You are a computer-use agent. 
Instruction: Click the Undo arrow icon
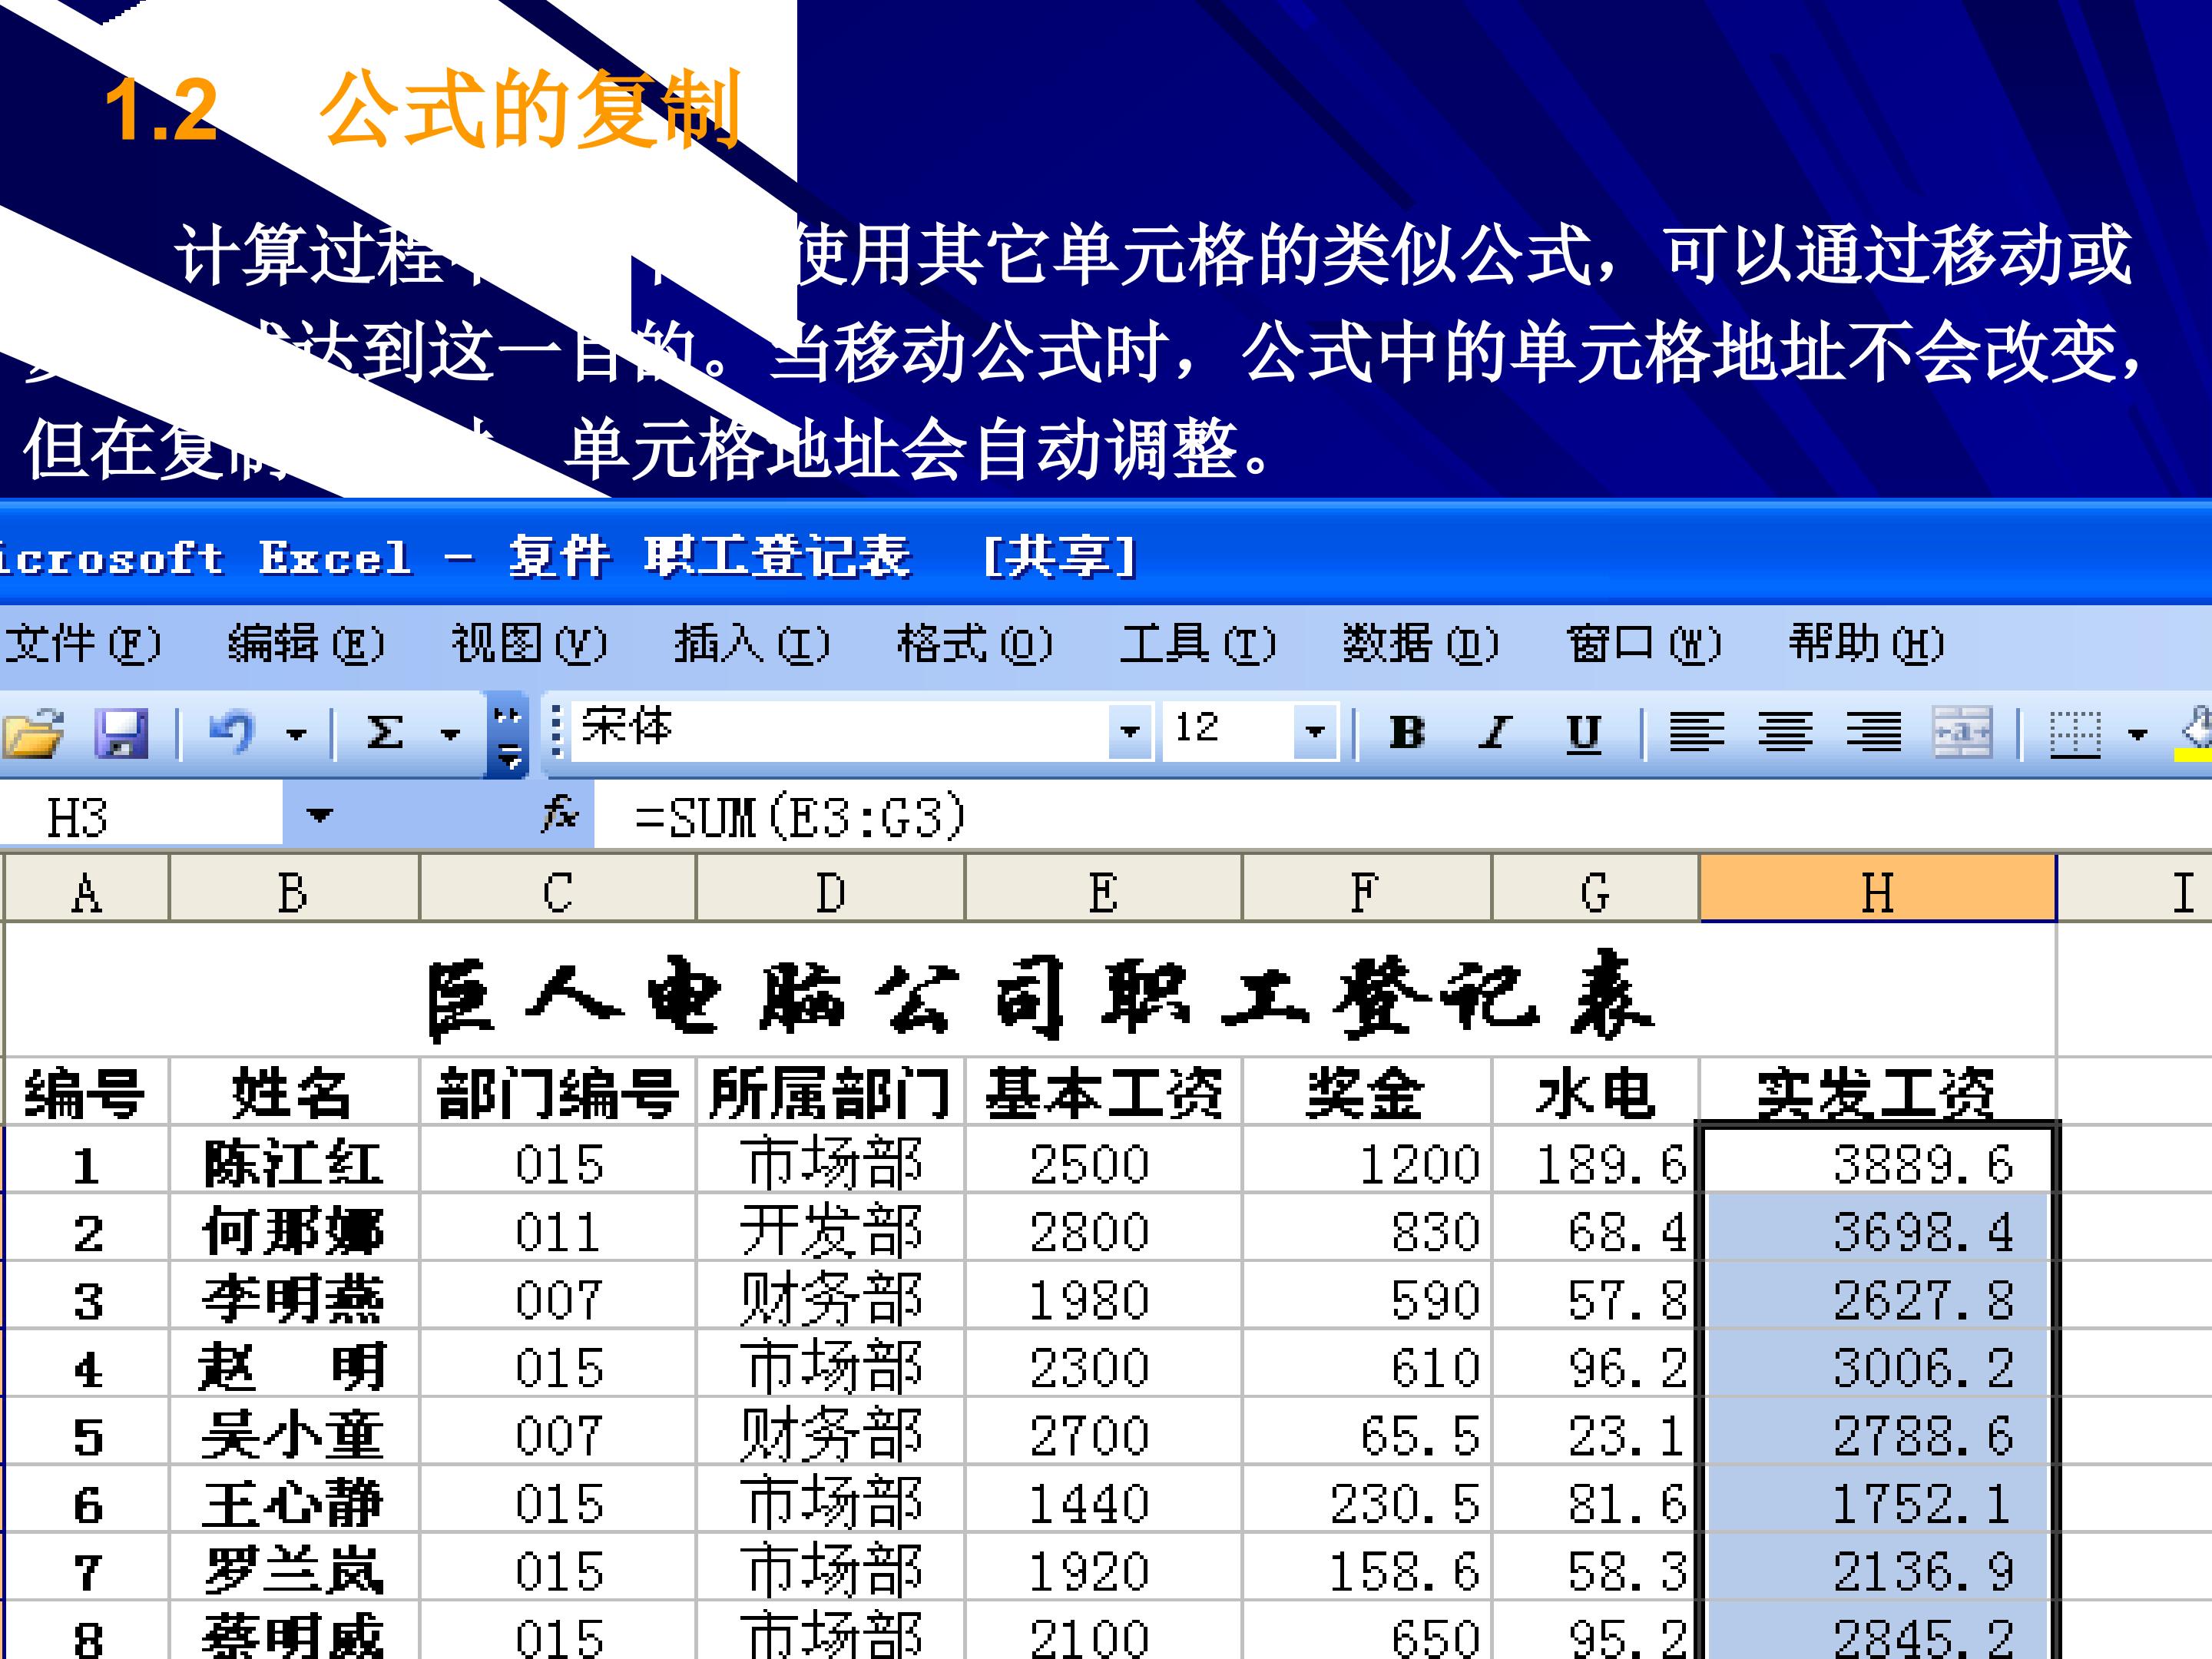coord(232,733)
